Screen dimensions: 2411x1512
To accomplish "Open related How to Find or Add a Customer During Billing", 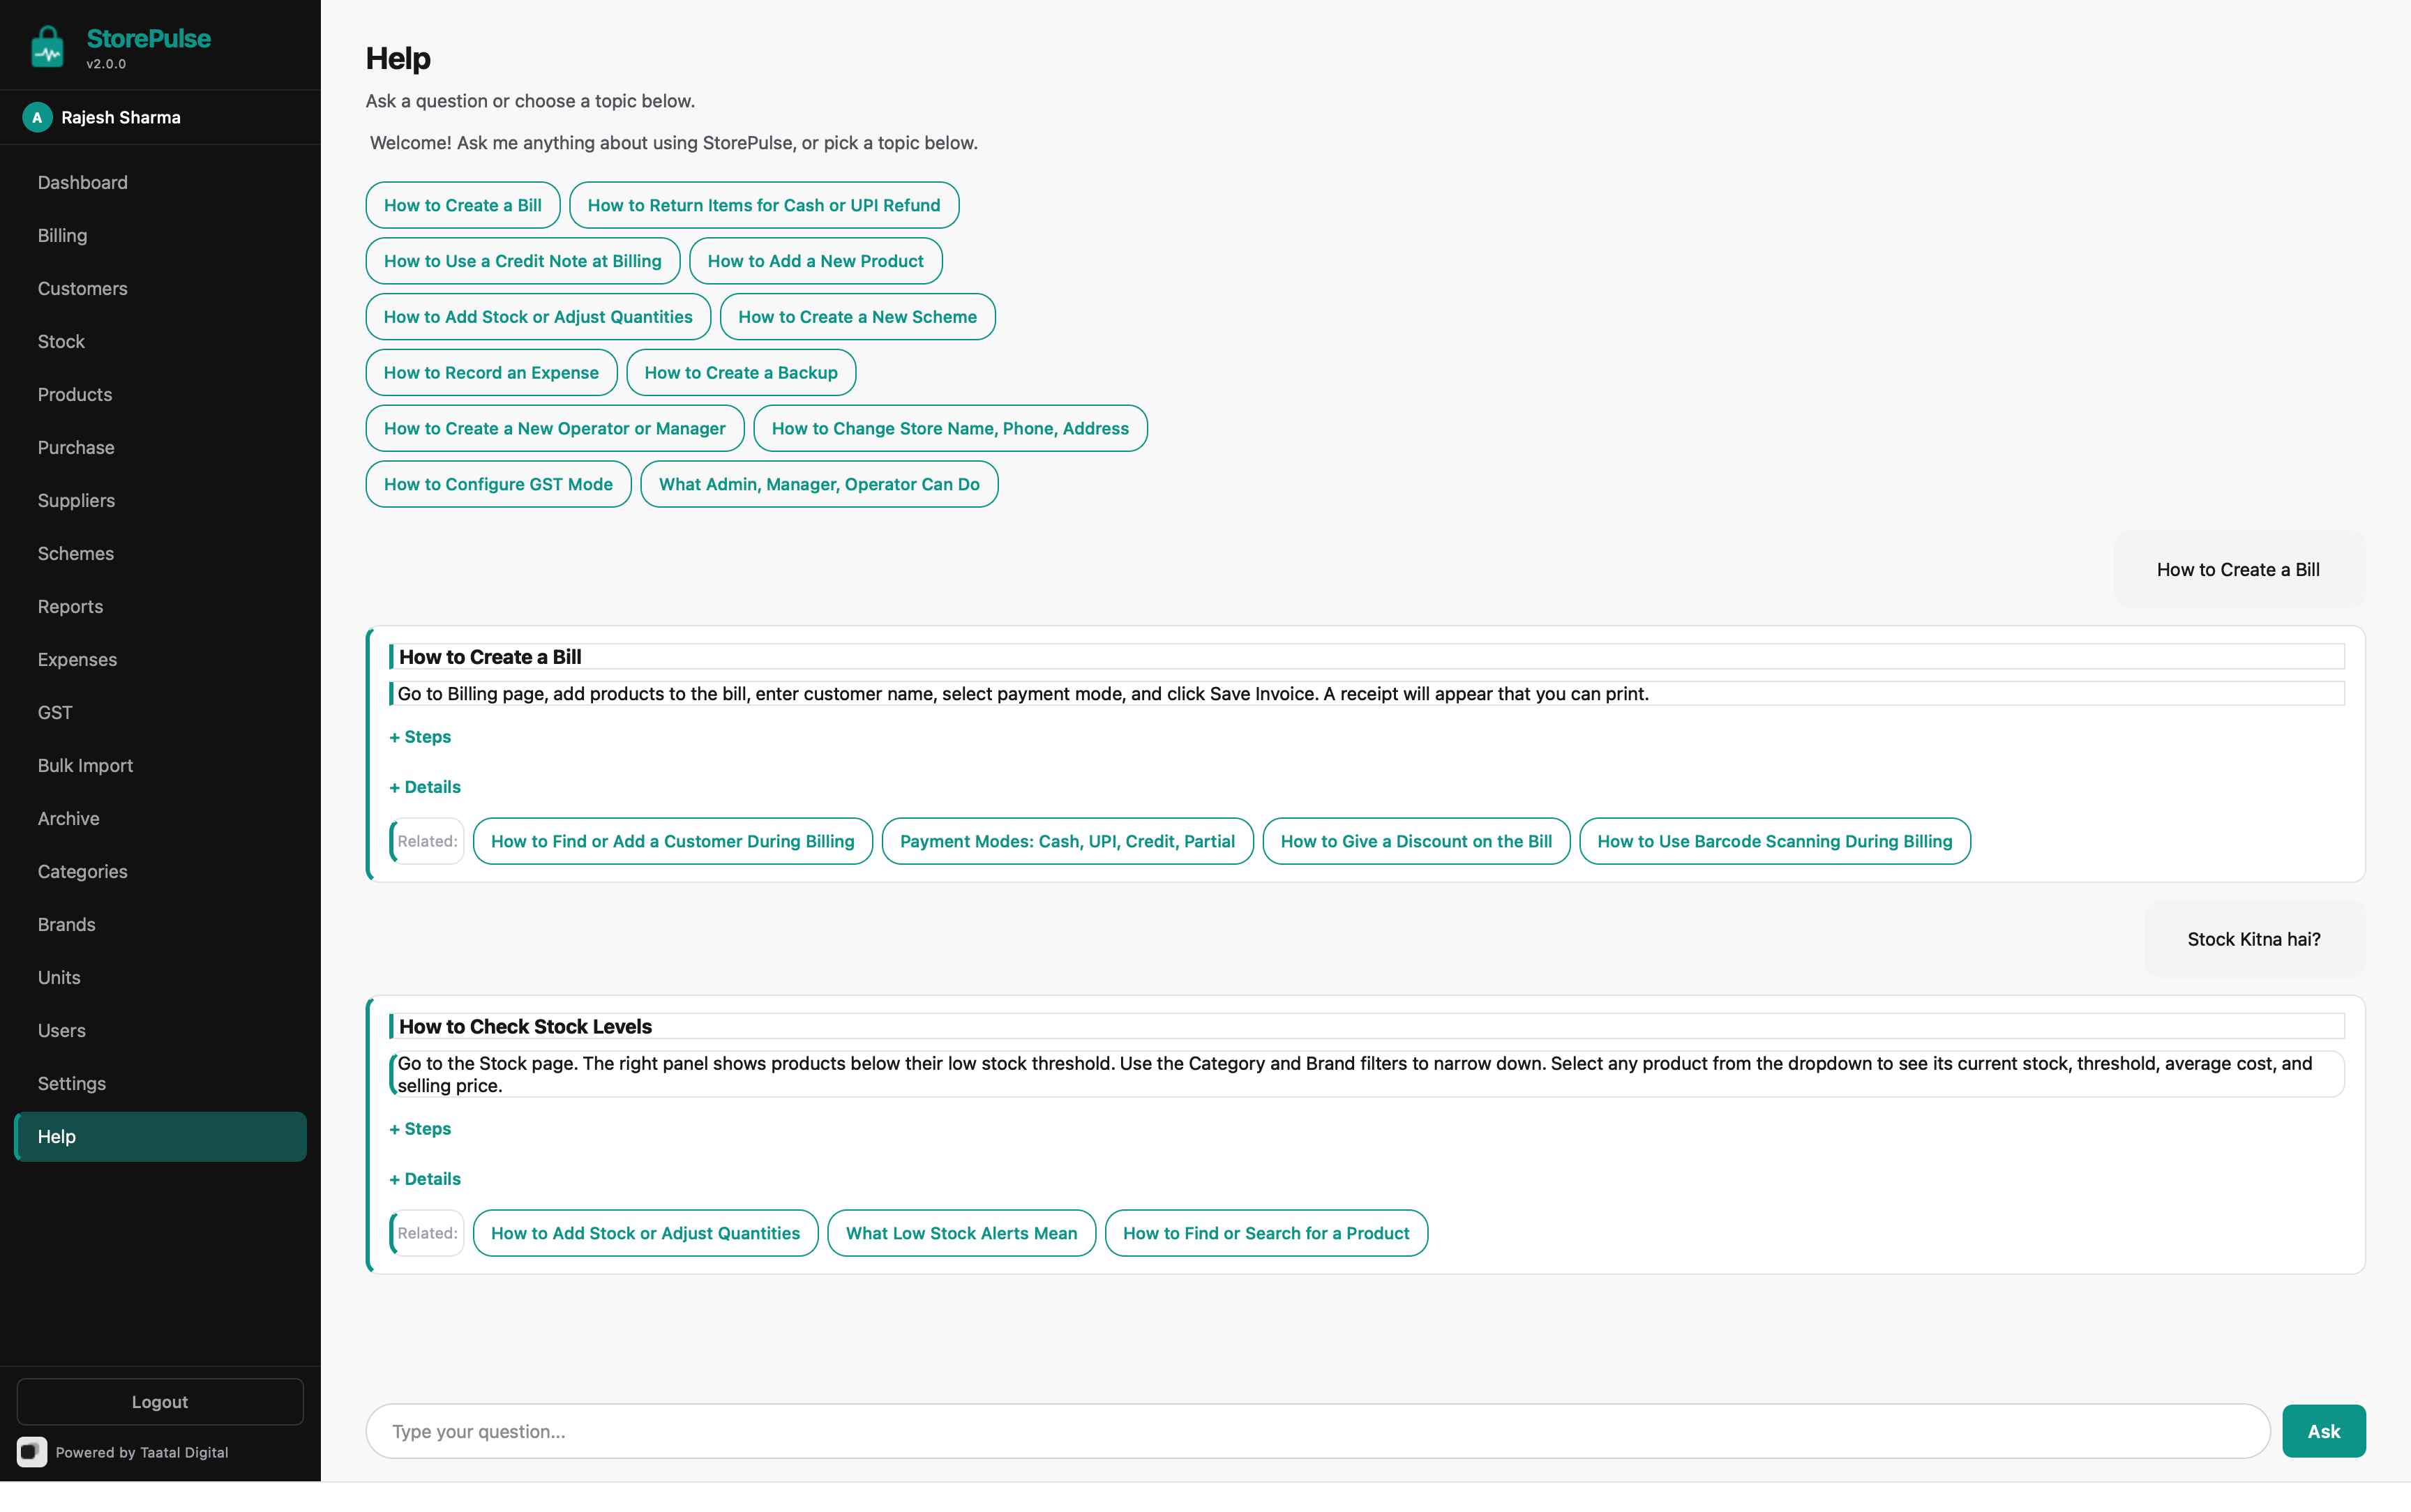I will pos(673,842).
